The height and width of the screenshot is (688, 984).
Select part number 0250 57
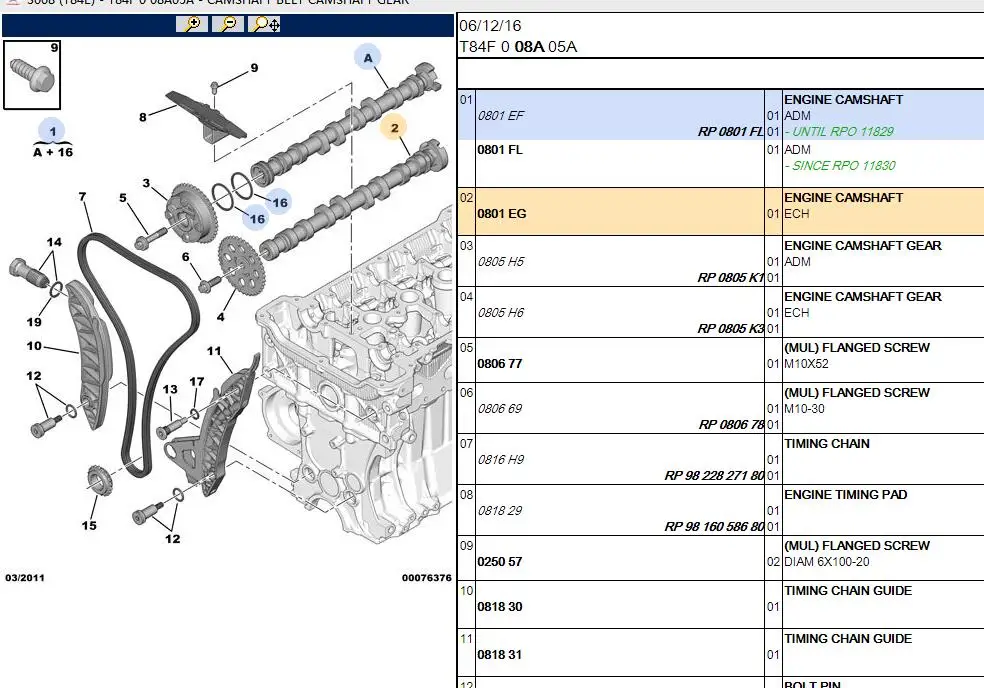[x=500, y=562]
